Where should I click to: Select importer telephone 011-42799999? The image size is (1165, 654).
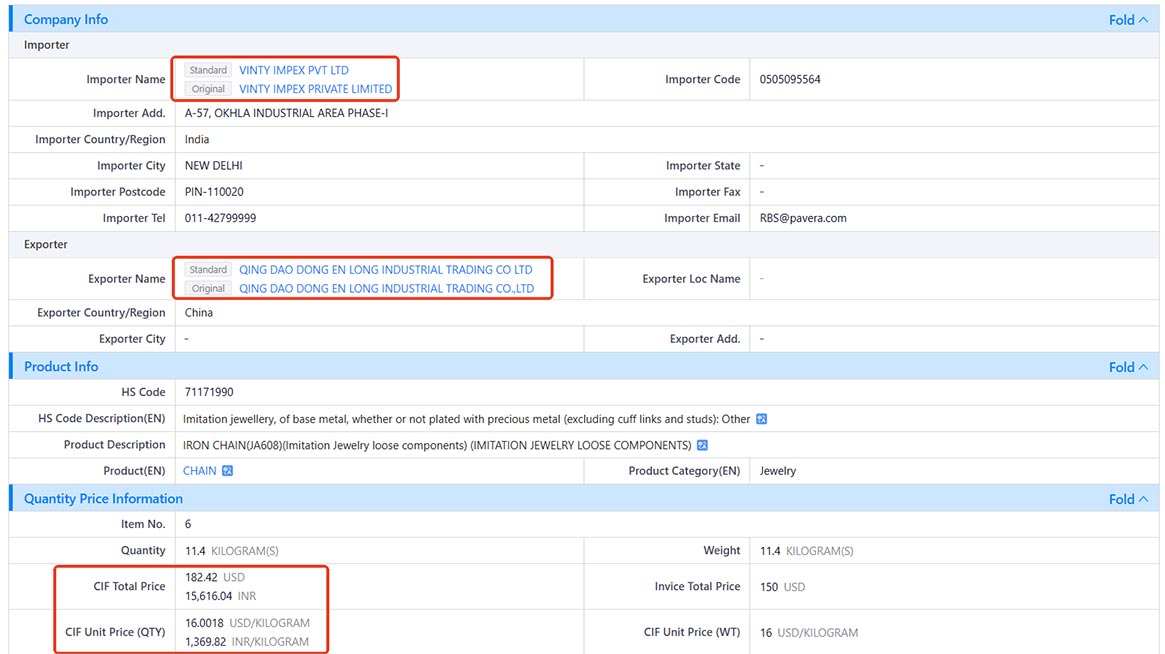220,218
